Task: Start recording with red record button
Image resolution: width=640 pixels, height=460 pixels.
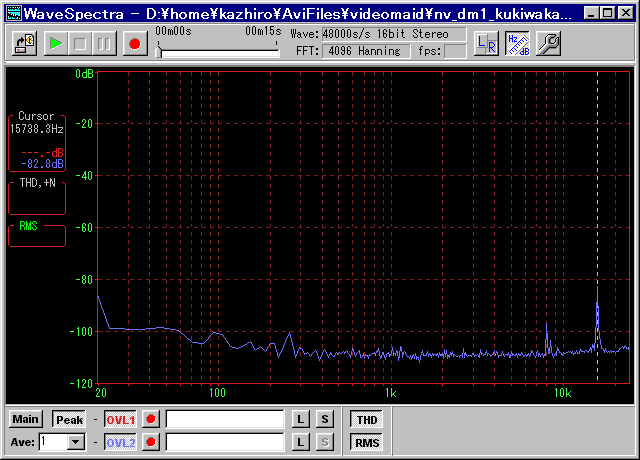Action: (x=134, y=43)
